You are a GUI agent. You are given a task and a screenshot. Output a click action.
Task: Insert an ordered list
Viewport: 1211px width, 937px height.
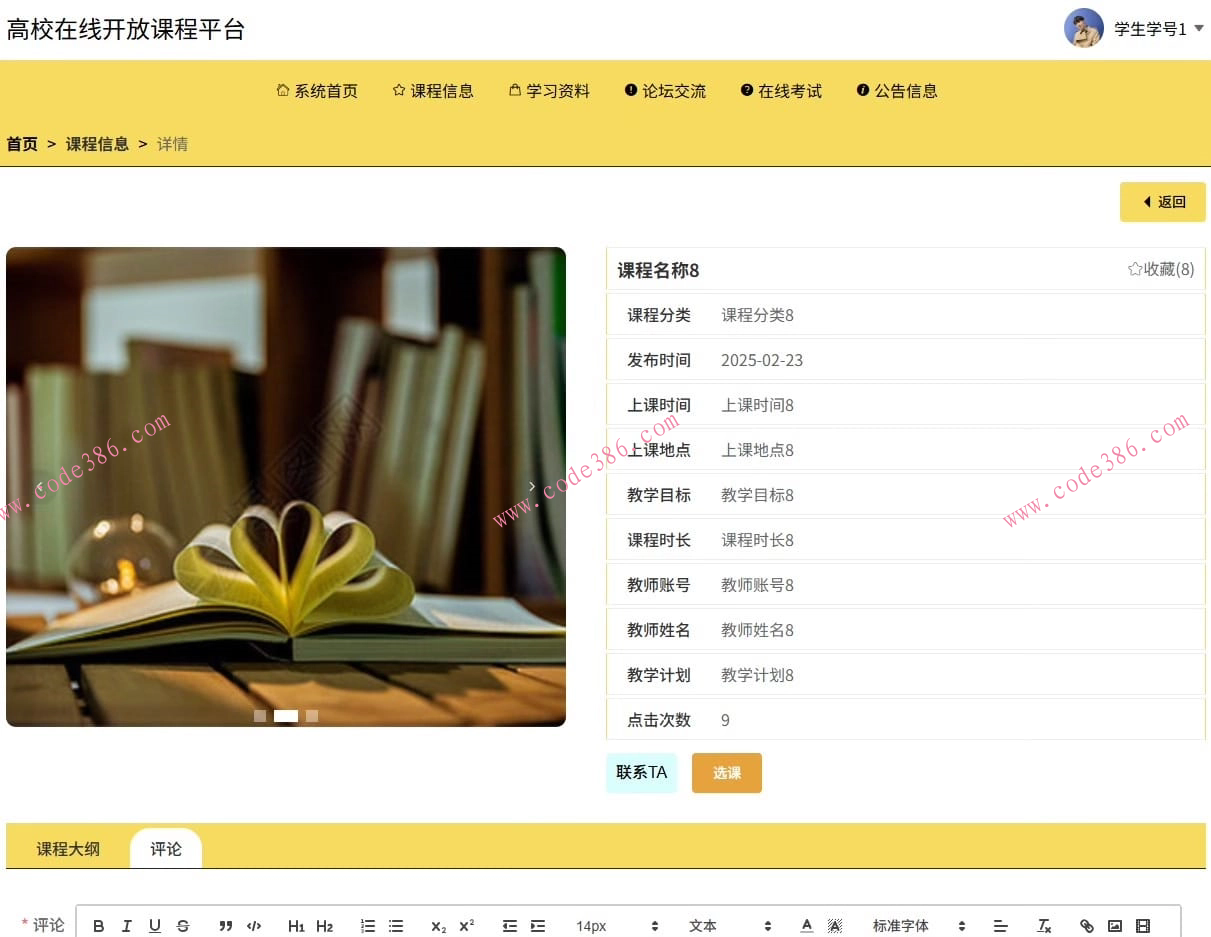[368, 925]
